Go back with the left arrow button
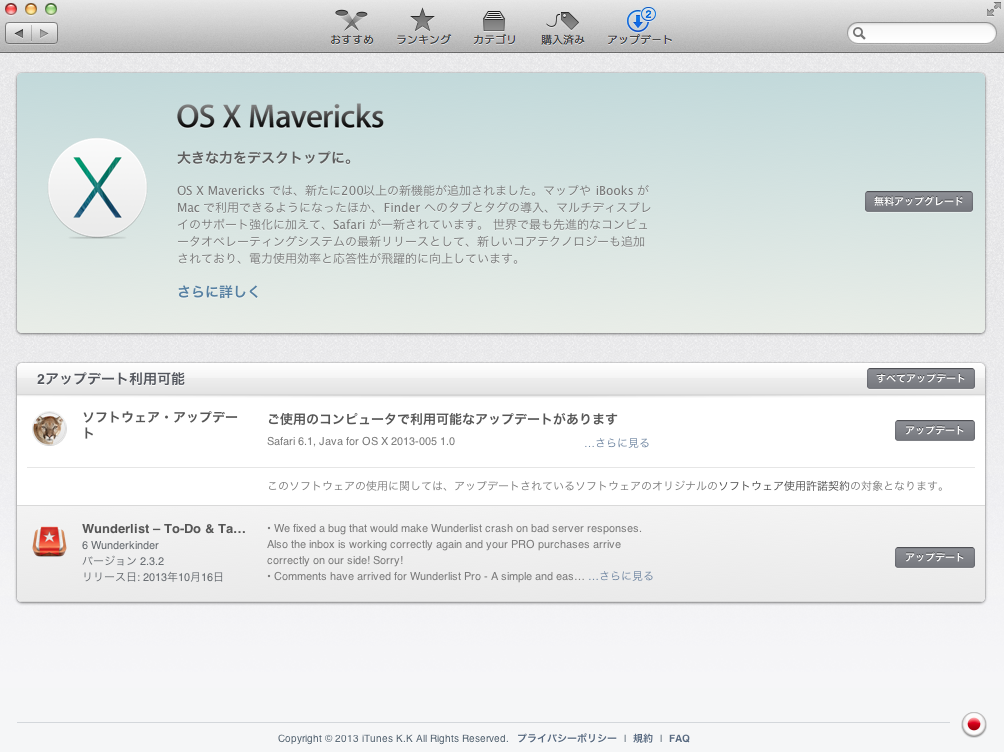The width and height of the screenshot is (1004, 752). [x=19, y=33]
